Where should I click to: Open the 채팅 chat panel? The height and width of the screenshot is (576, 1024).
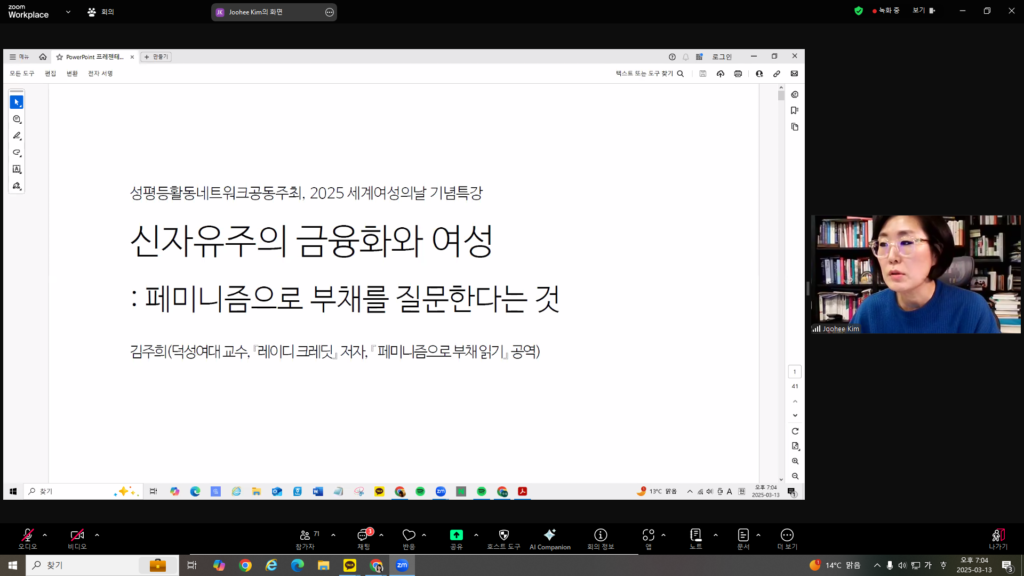pyautogui.click(x=364, y=538)
